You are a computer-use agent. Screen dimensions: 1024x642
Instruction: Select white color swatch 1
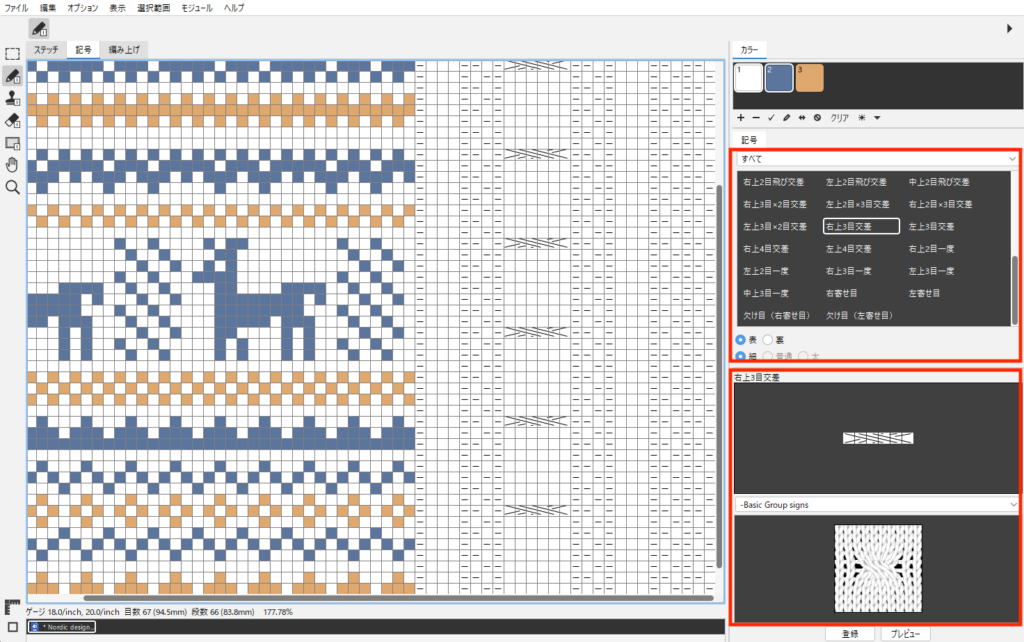point(748,78)
